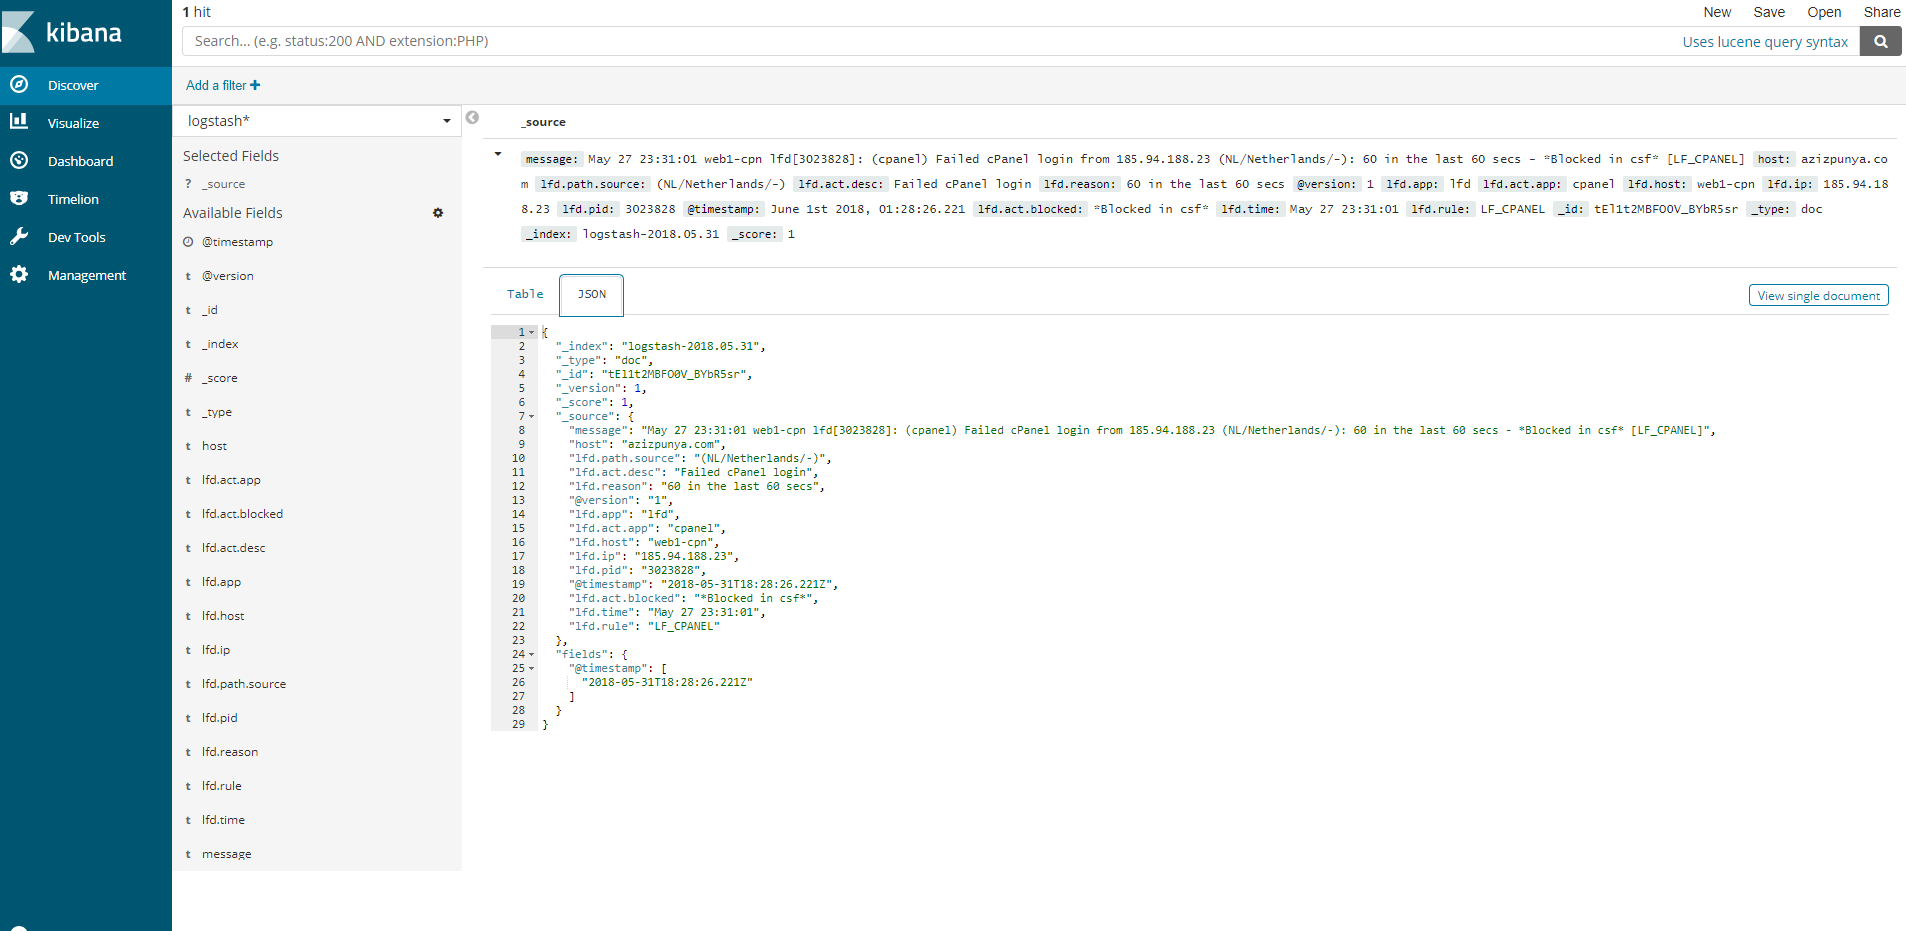The image size is (1906, 931).
Task: Collapse the field sidebar with arrow button
Action: tap(472, 118)
